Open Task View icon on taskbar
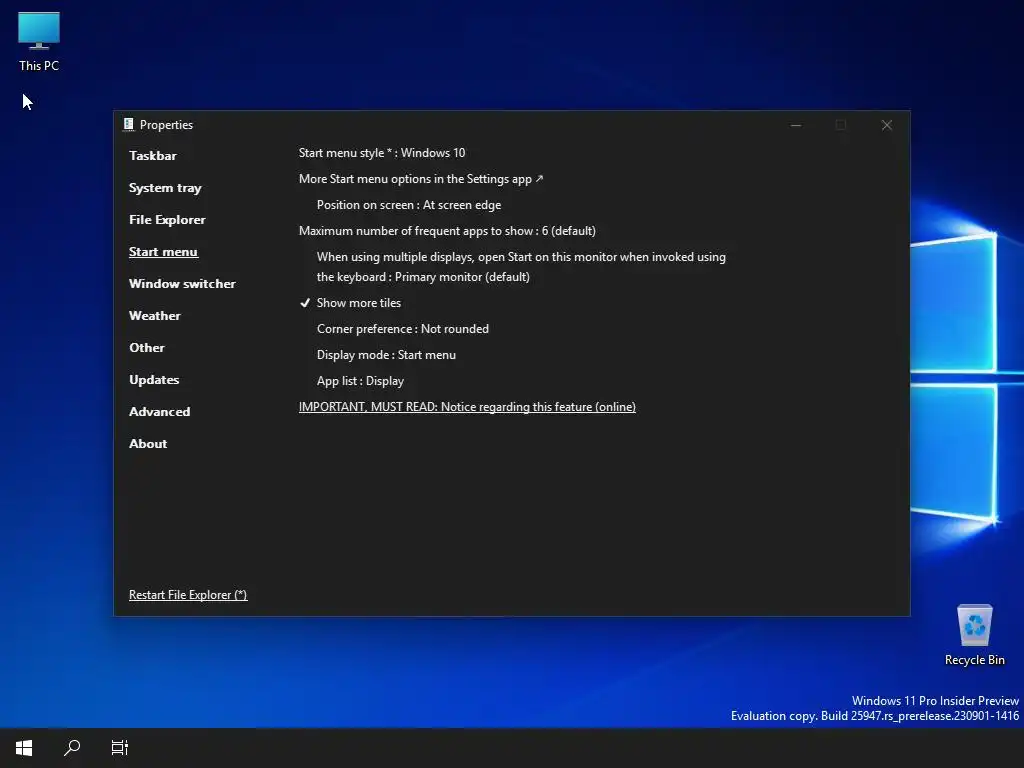The image size is (1024, 768). tap(120, 748)
